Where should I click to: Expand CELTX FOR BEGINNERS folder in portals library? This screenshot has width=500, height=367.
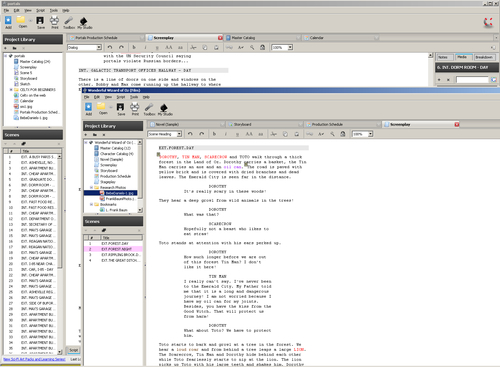11,90
